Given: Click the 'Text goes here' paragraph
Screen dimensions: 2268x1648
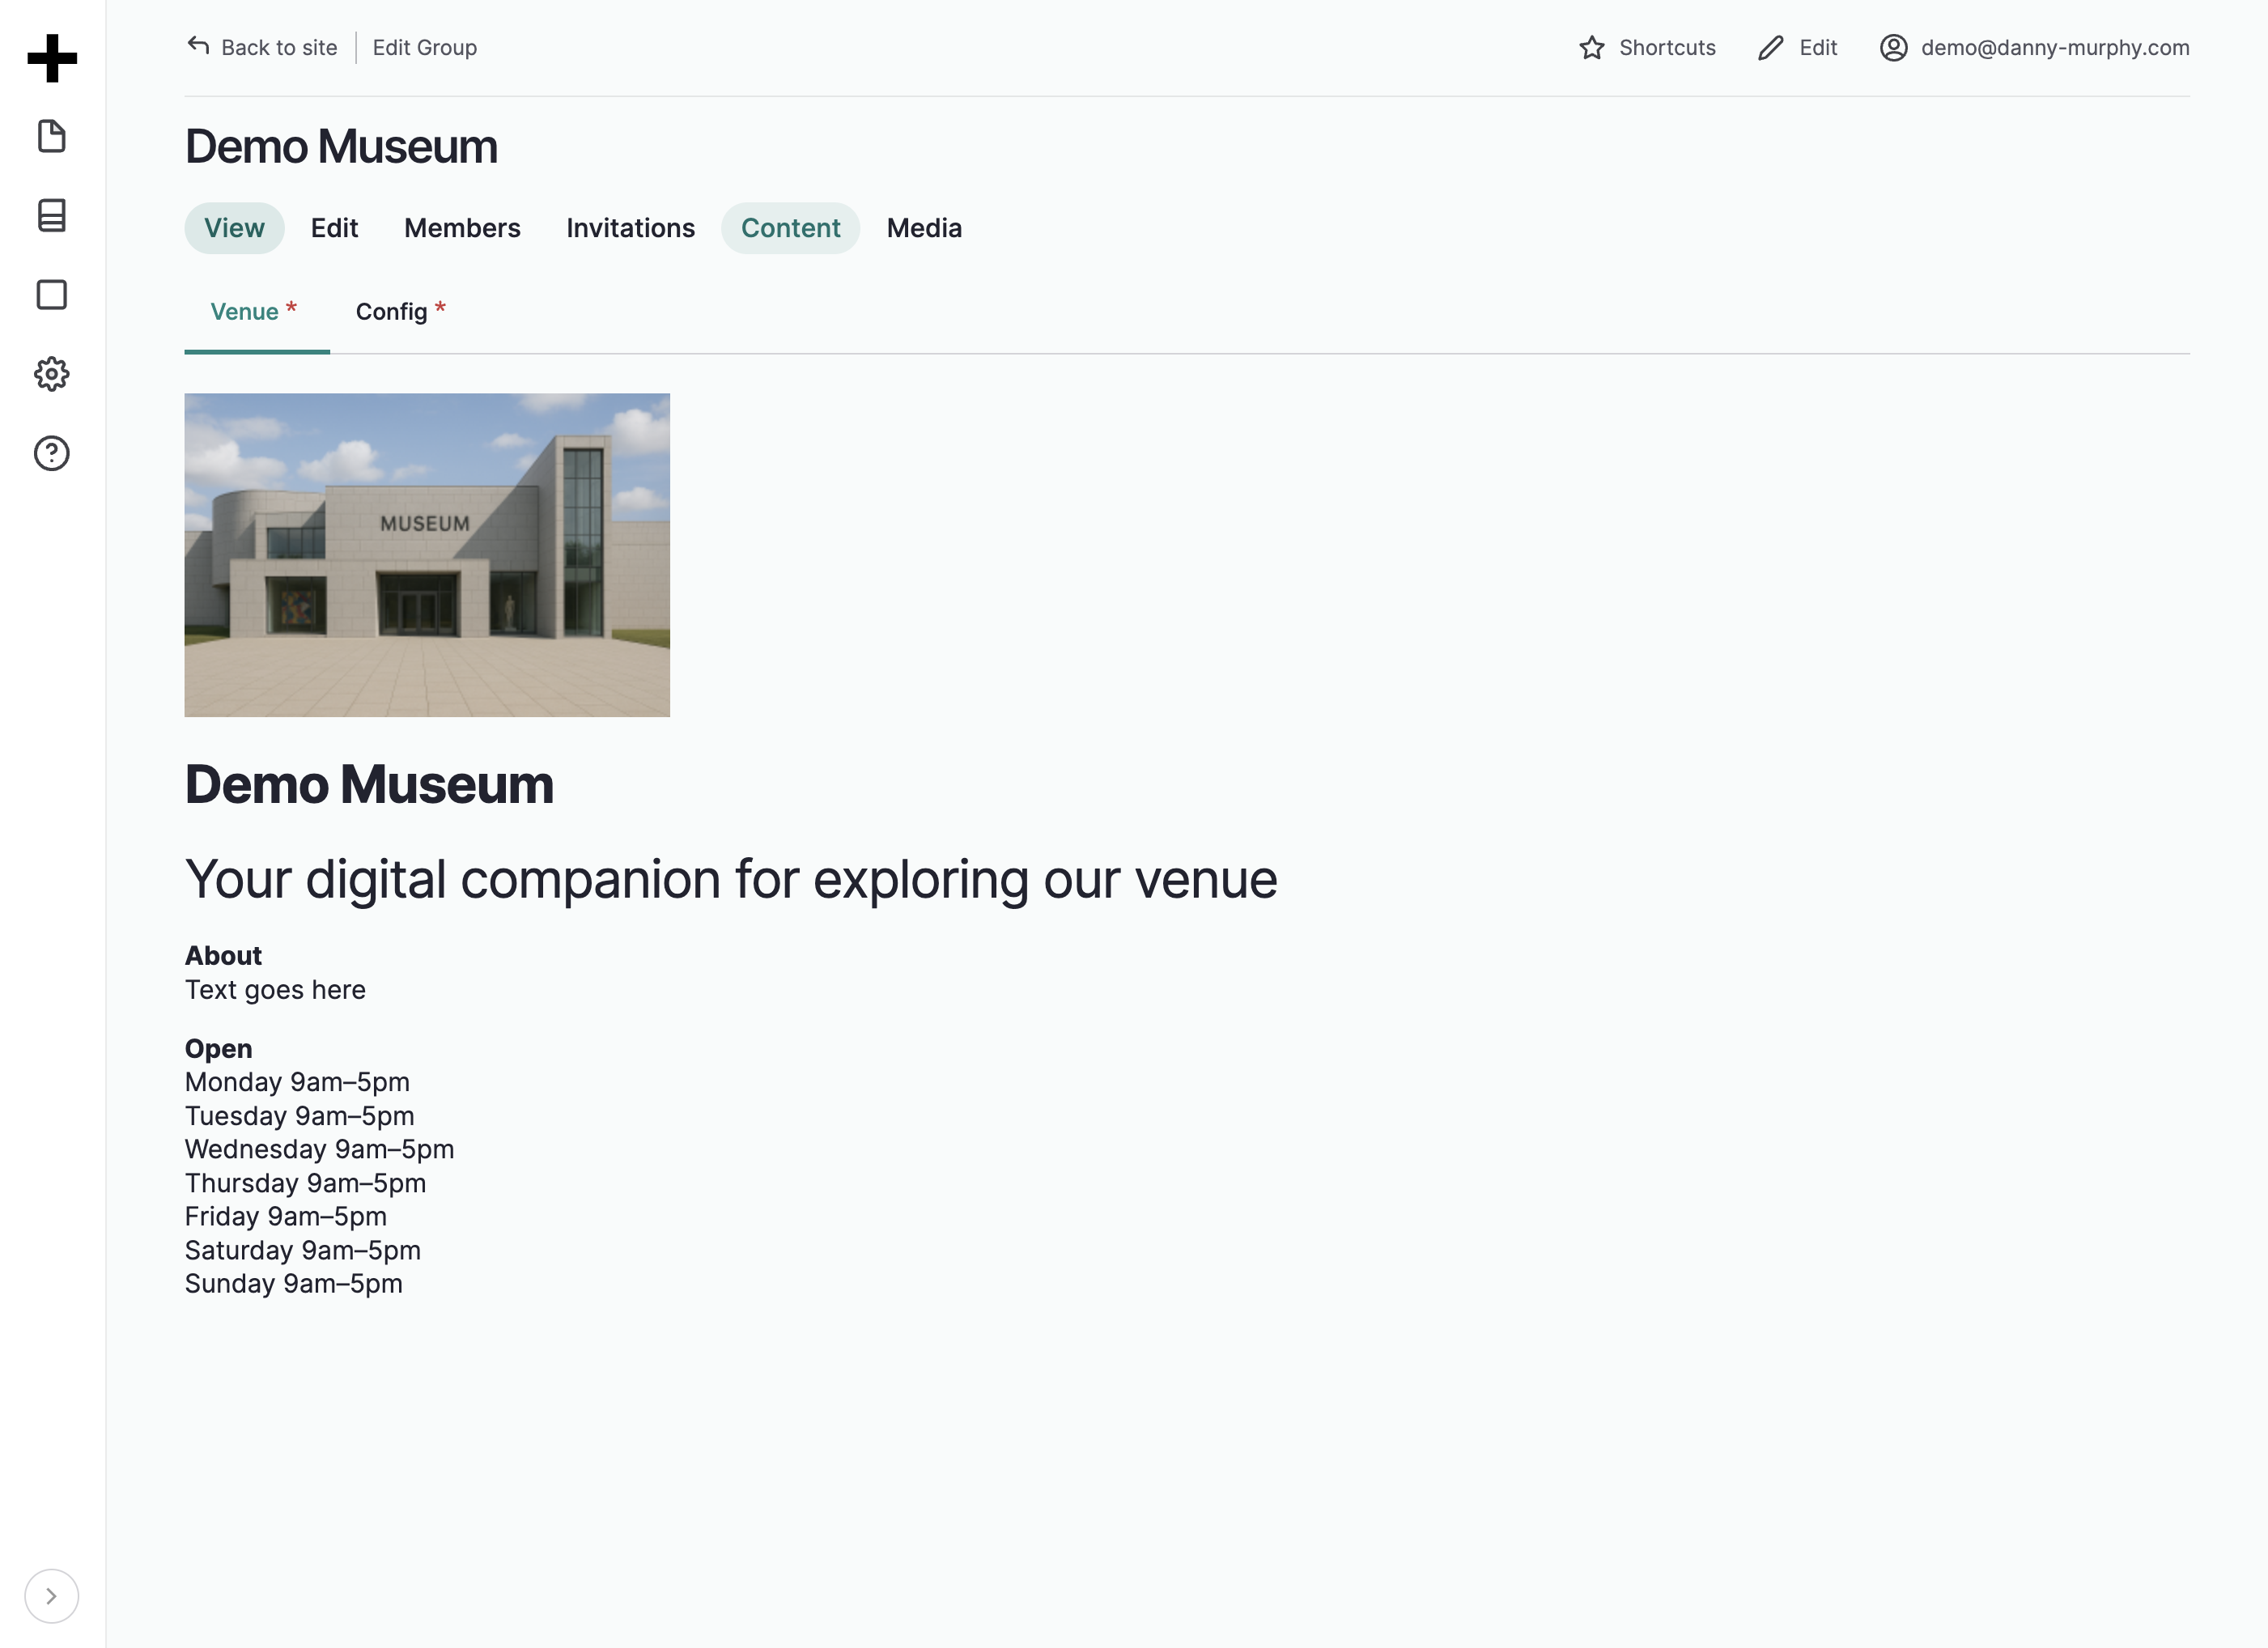Looking at the screenshot, I should coord(275,990).
